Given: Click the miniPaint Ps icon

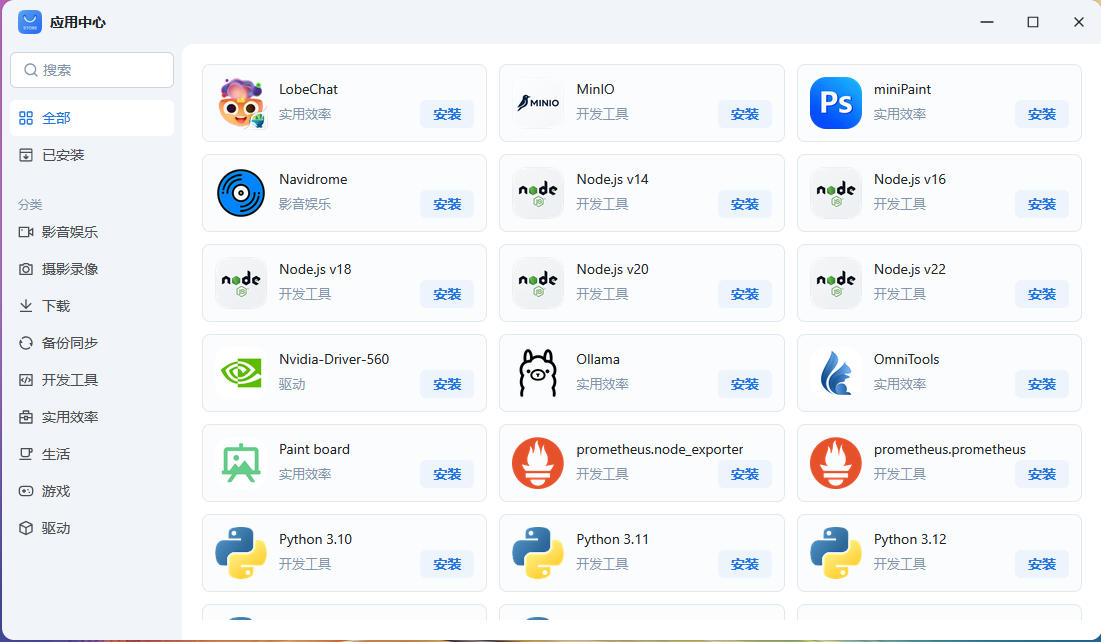Looking at the screenshot, I should 836,103.
